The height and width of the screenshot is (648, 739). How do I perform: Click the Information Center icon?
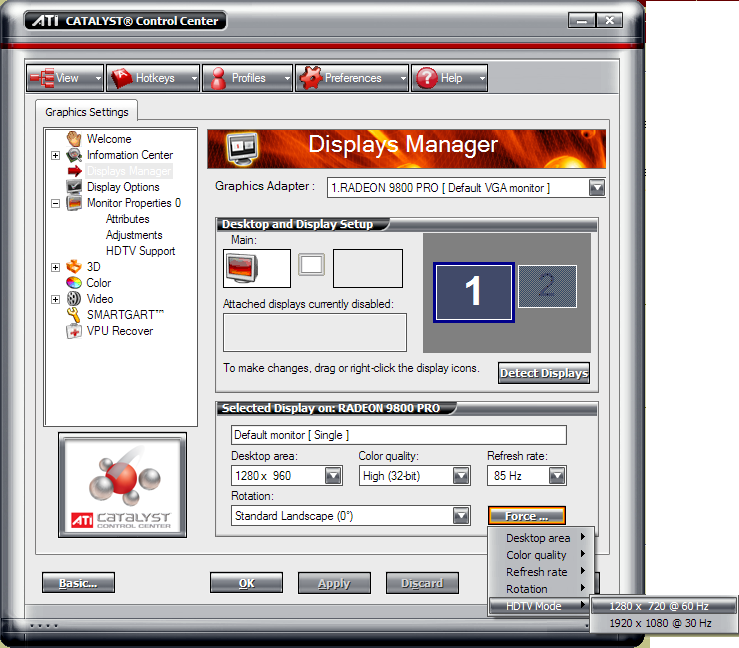pyautogui.click(x=74, y=155)
